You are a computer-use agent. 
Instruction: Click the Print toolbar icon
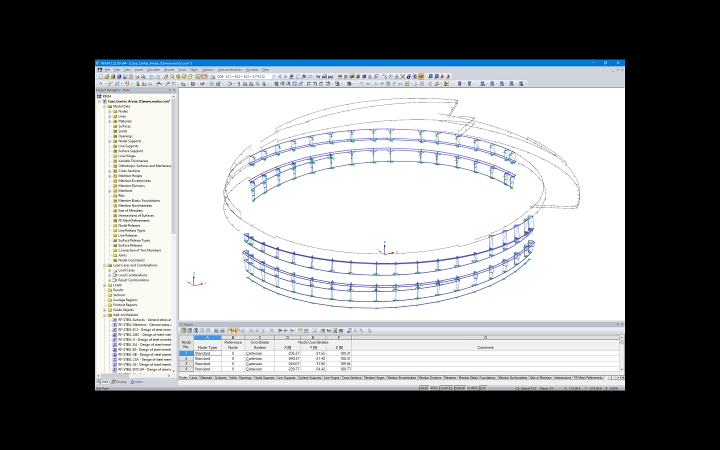coord(137,77)
